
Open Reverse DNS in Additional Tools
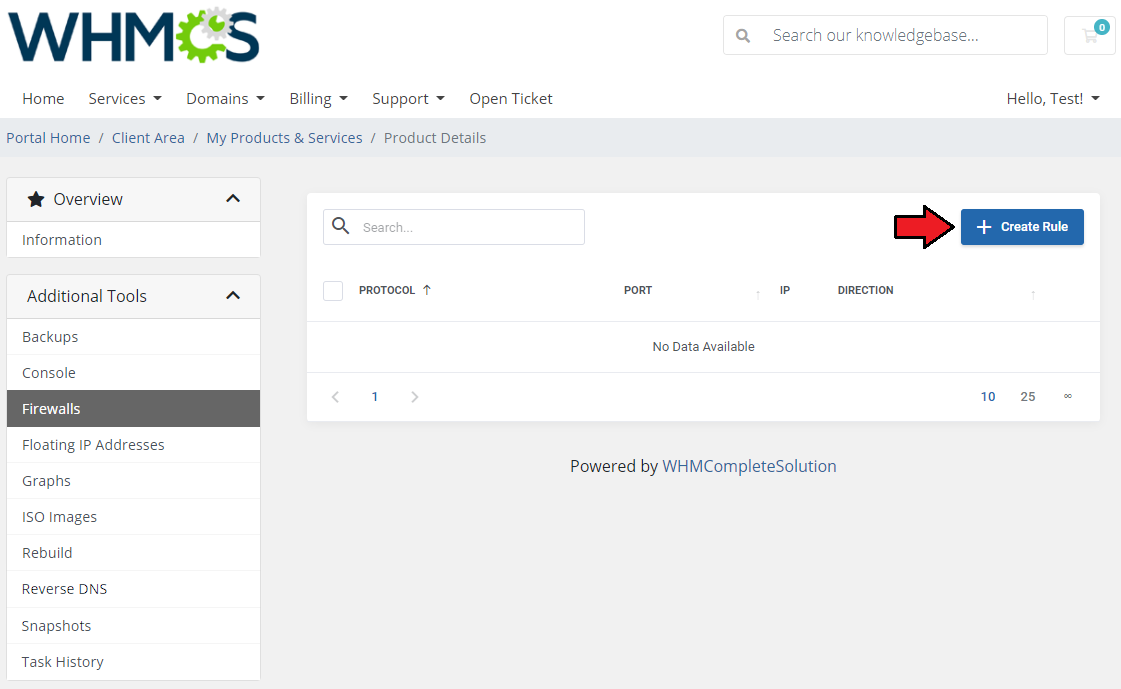(134, 589)
